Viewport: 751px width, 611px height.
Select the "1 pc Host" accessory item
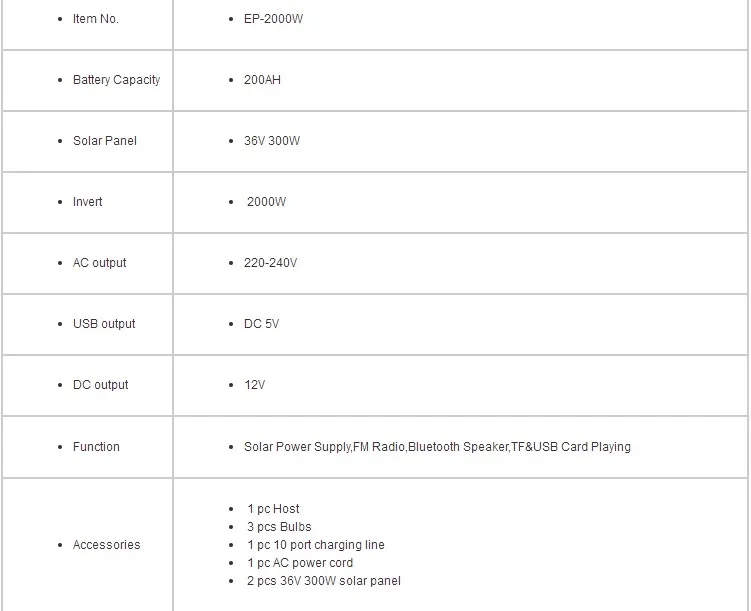(273, 509)
